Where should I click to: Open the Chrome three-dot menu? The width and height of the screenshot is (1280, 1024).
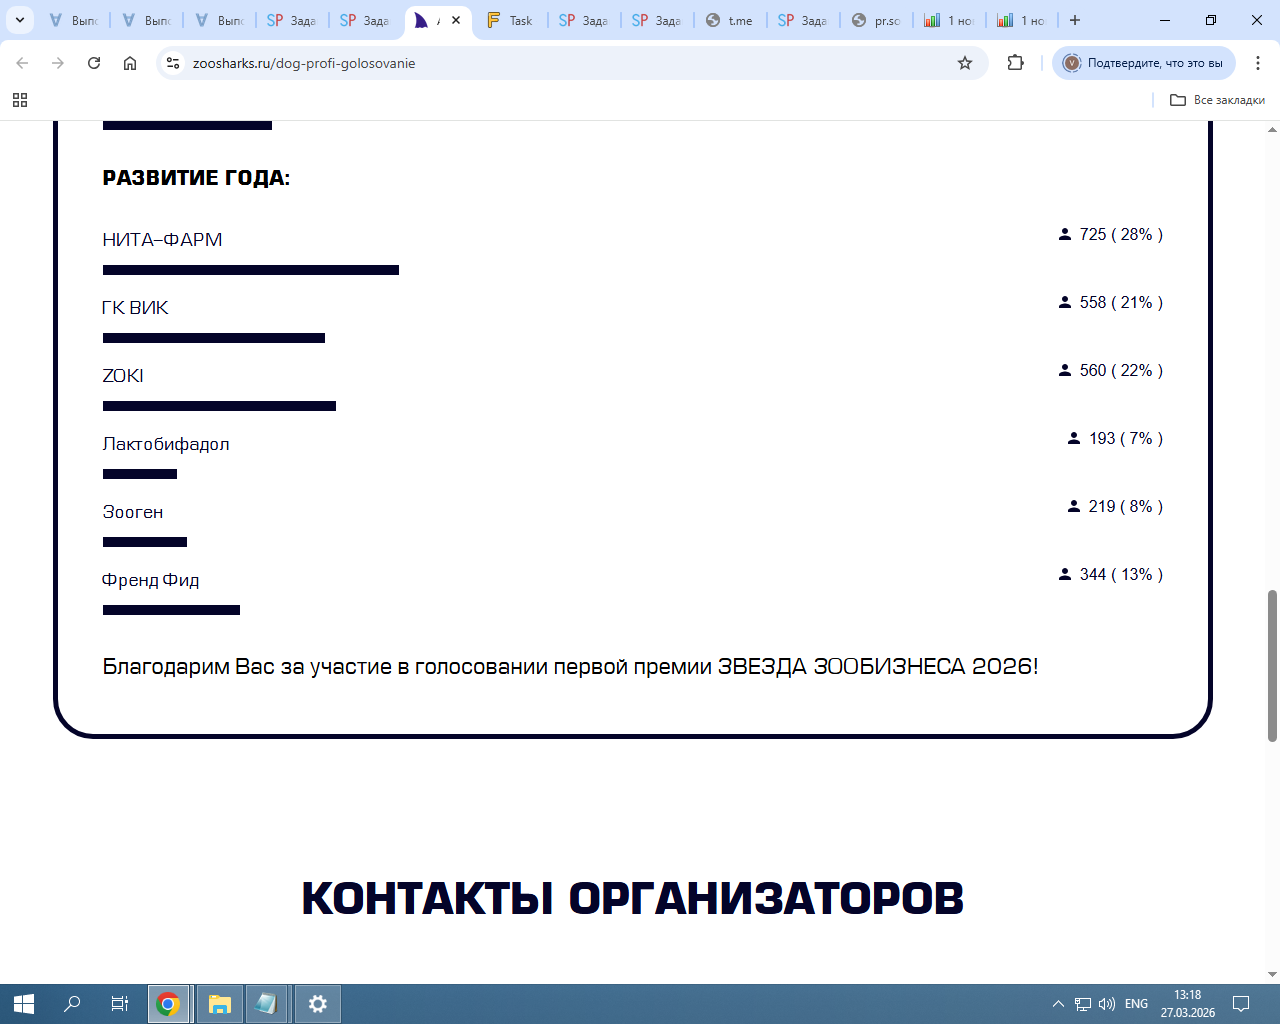[1258, 63]
